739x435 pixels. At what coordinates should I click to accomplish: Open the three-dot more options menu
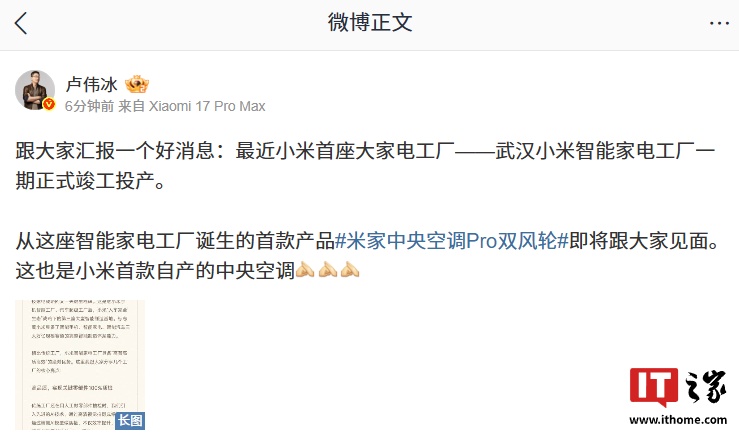coord(719,23)
